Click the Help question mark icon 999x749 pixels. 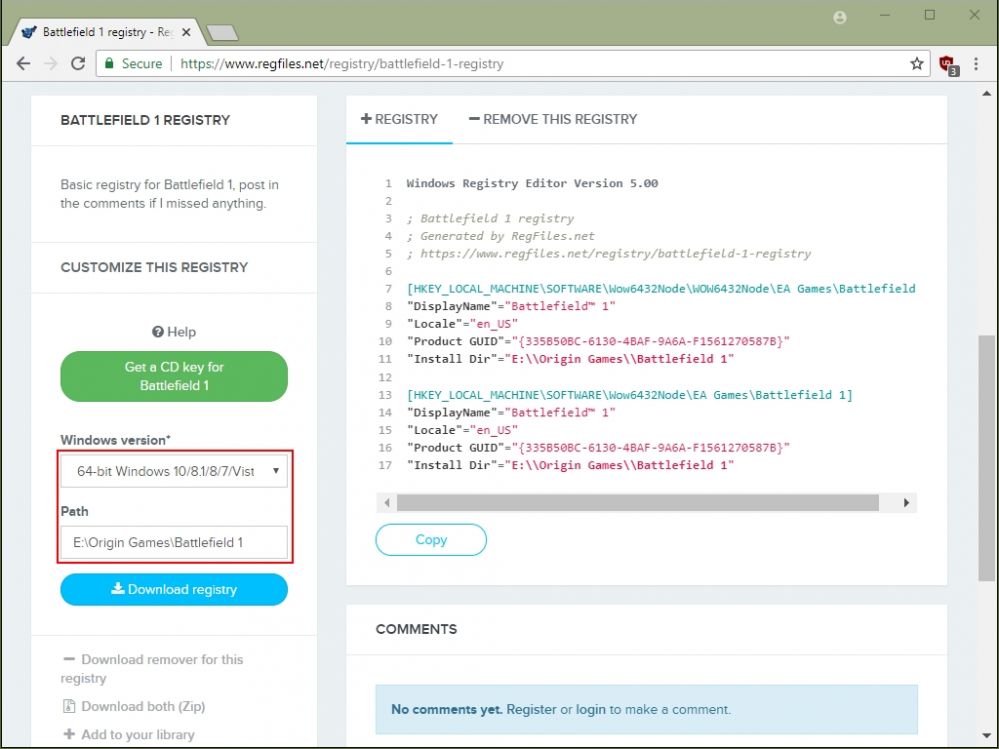click(x=158, y=332)
